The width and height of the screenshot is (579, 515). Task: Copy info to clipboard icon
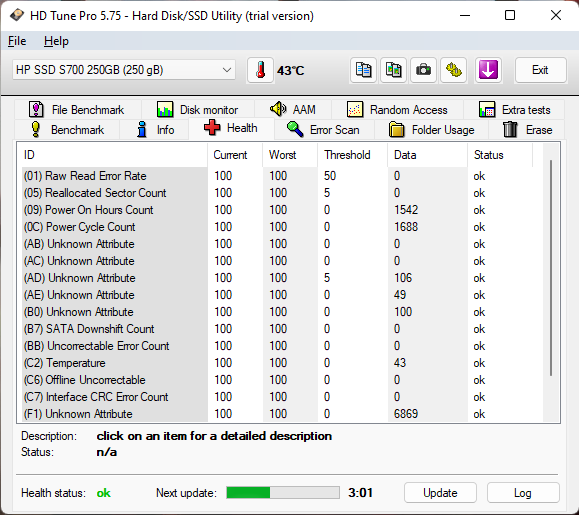(x=363, y=70)
